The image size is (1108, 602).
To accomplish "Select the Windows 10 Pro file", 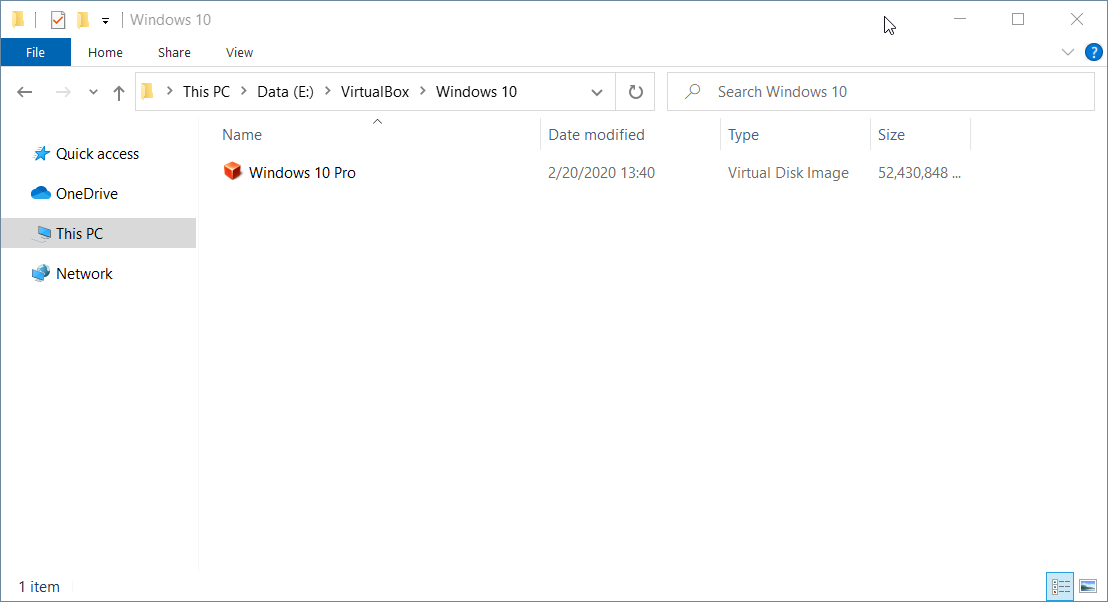I will [302, 172].
